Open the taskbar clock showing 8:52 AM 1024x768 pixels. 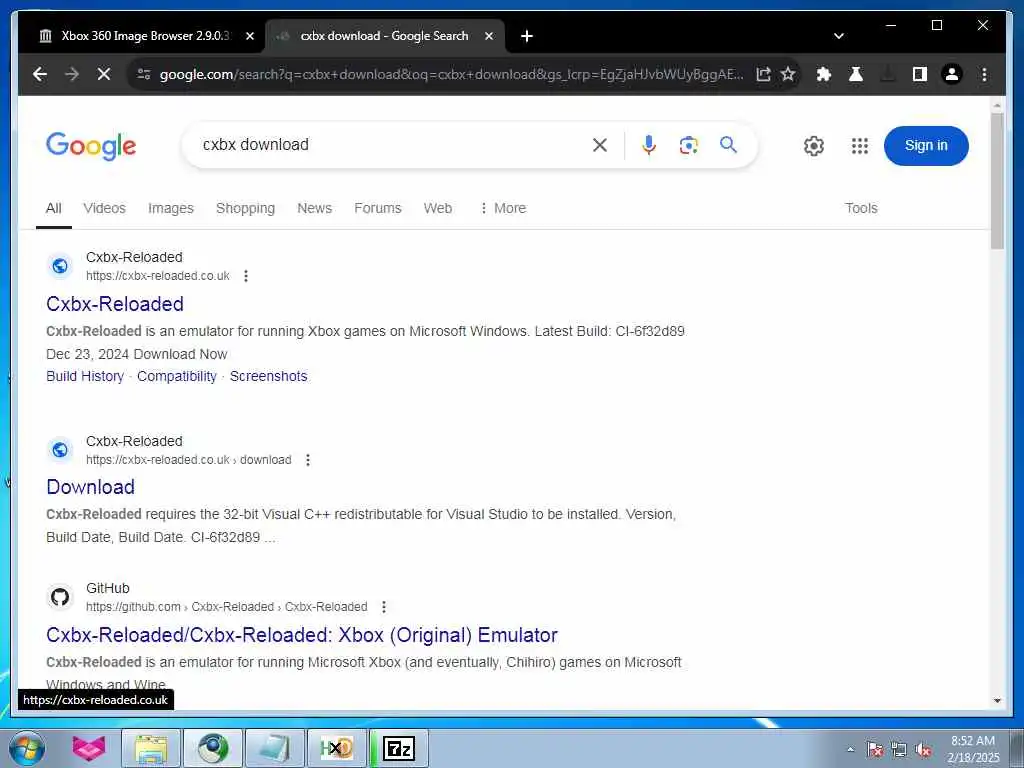973,749
